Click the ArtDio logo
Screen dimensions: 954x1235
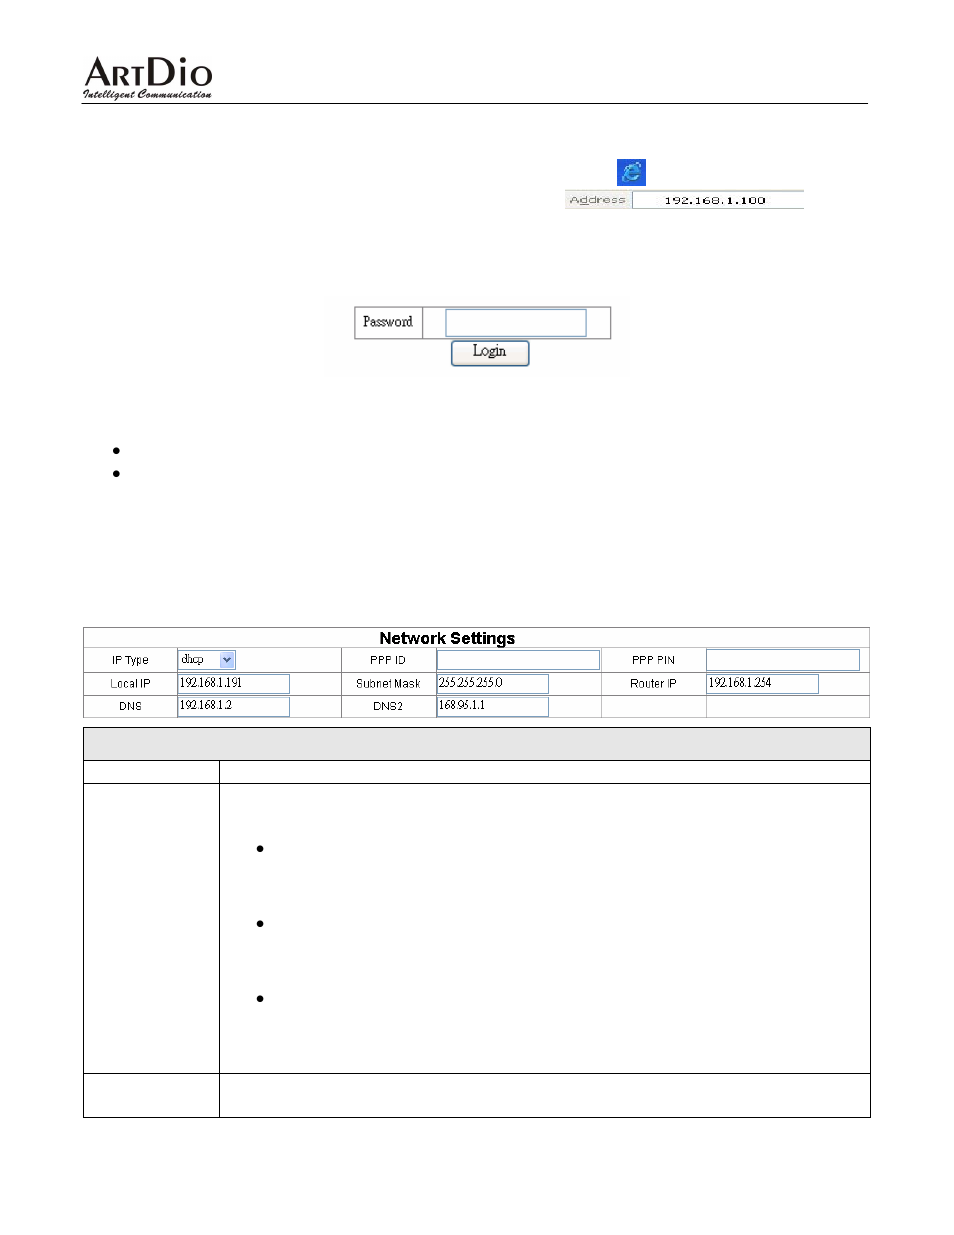tap(147, 78)
